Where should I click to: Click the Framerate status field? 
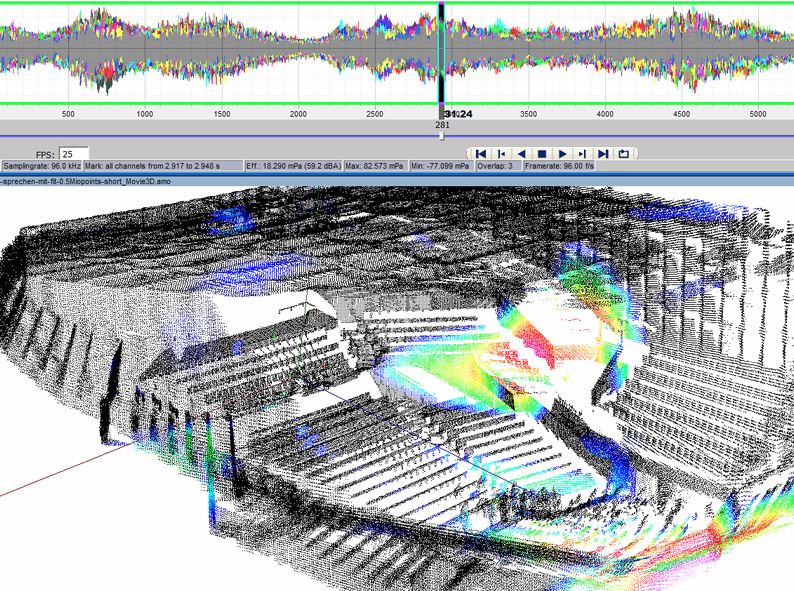tap(560, 166)
